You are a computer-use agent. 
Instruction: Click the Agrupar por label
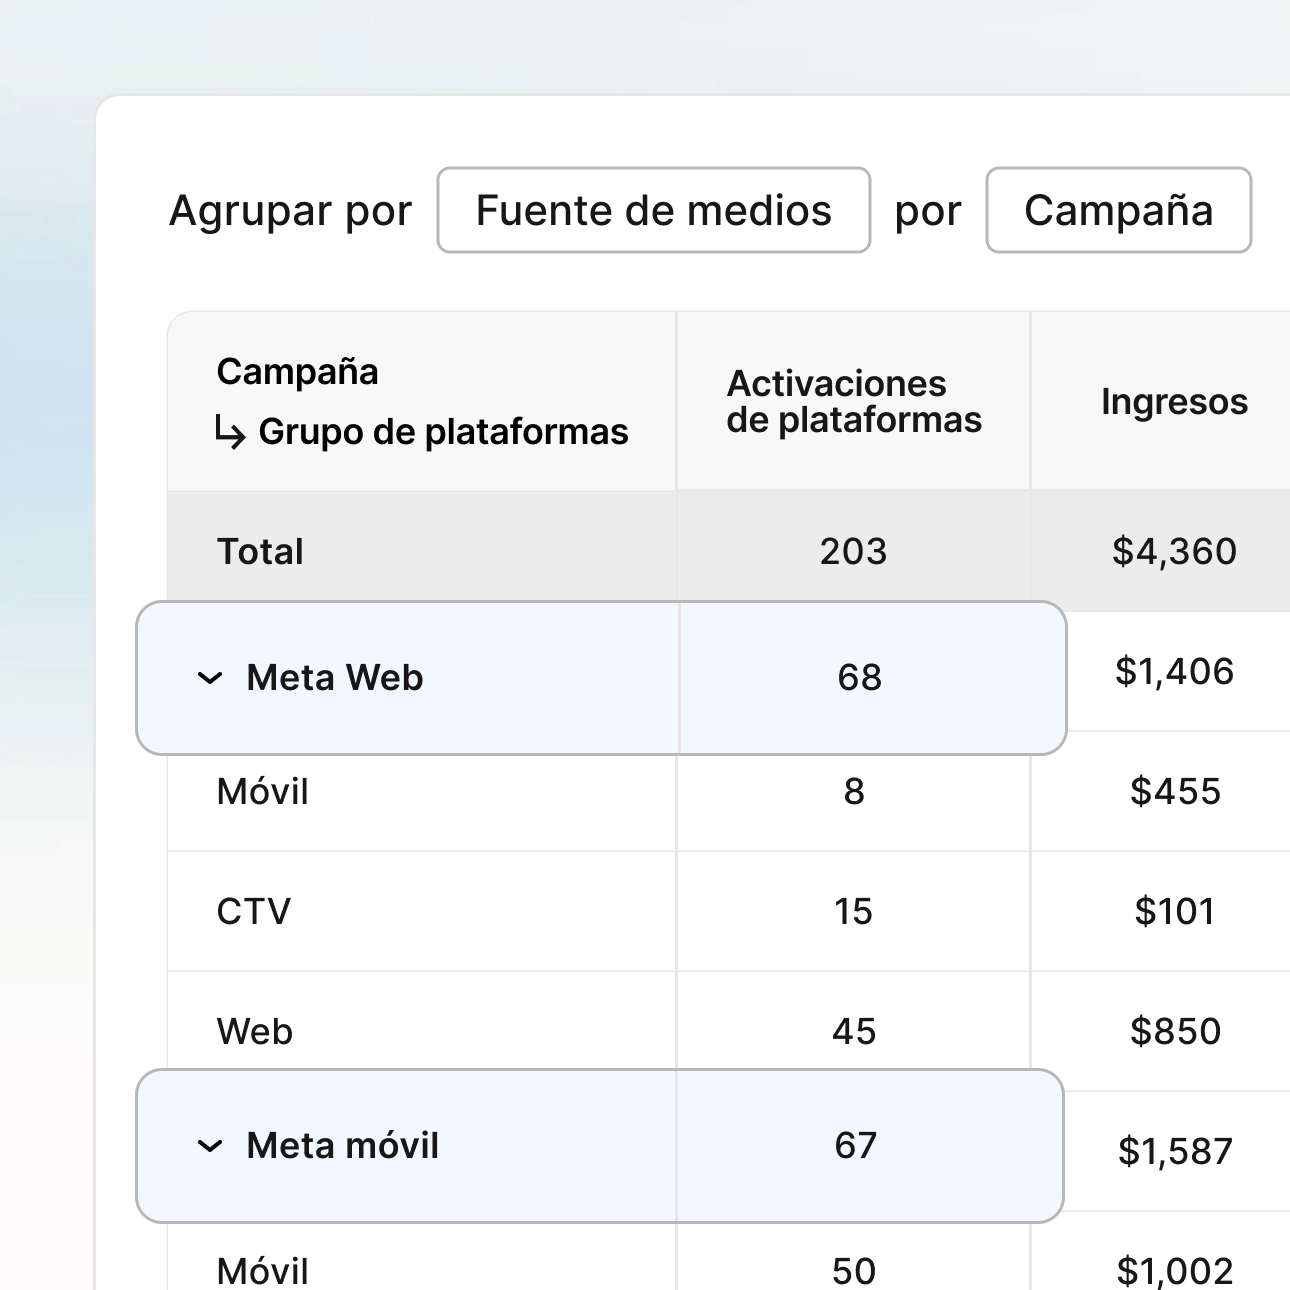[x=291, y=210]
